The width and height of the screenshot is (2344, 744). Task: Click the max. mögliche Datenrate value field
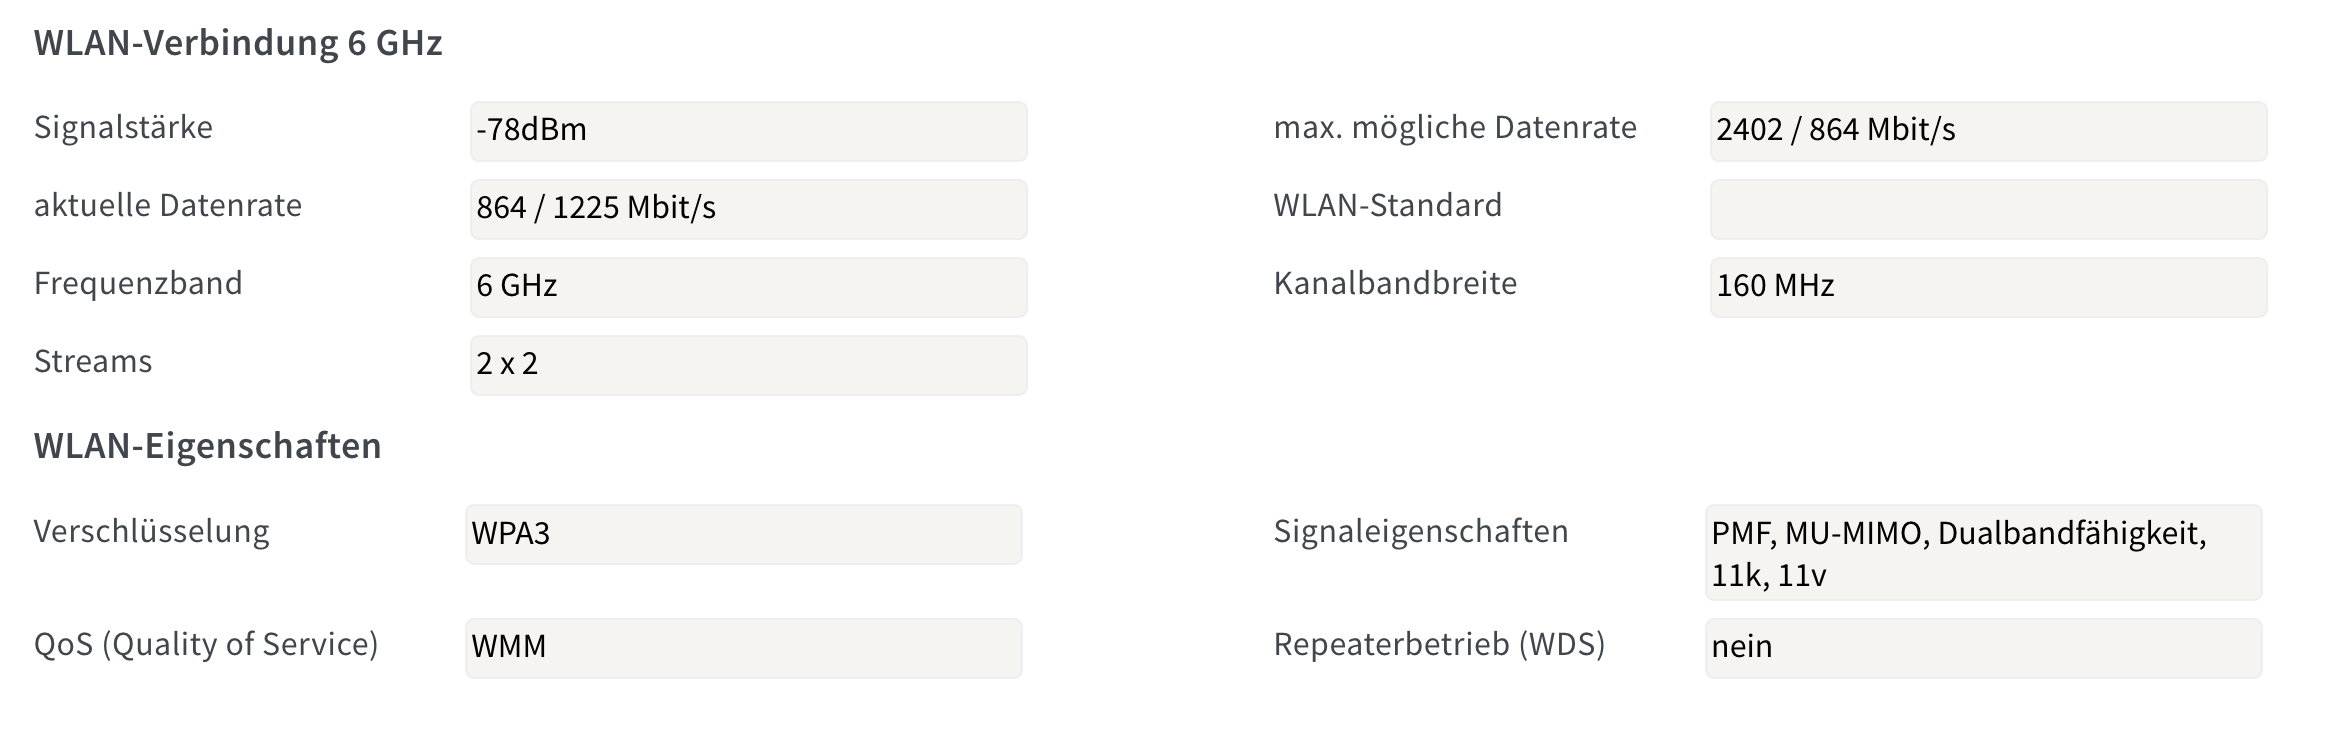[1988, 131]
